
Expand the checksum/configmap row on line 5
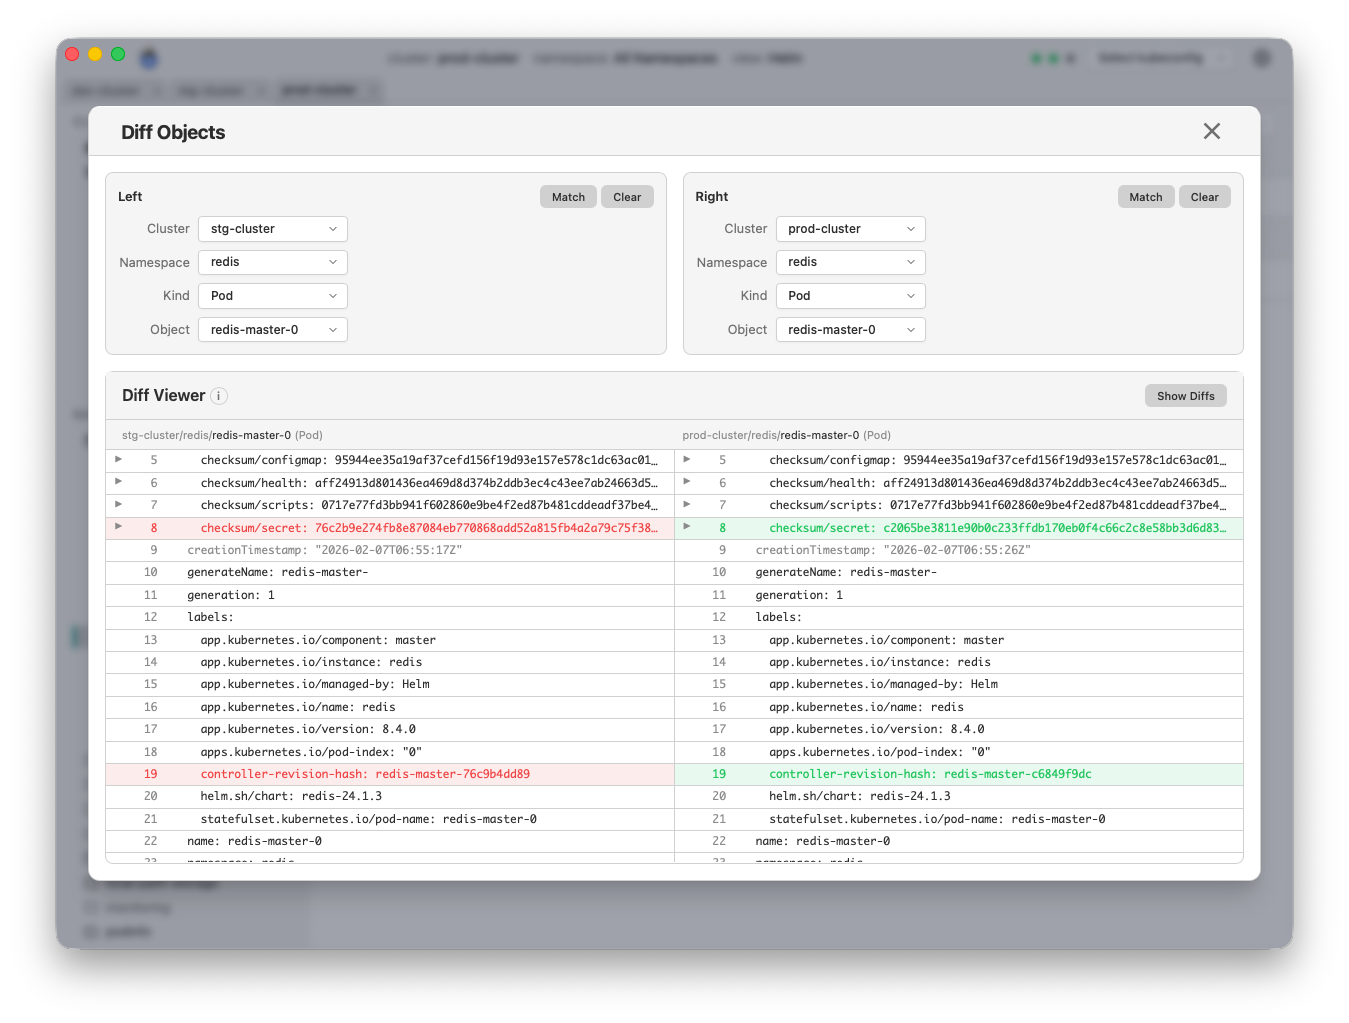(118, 460)
